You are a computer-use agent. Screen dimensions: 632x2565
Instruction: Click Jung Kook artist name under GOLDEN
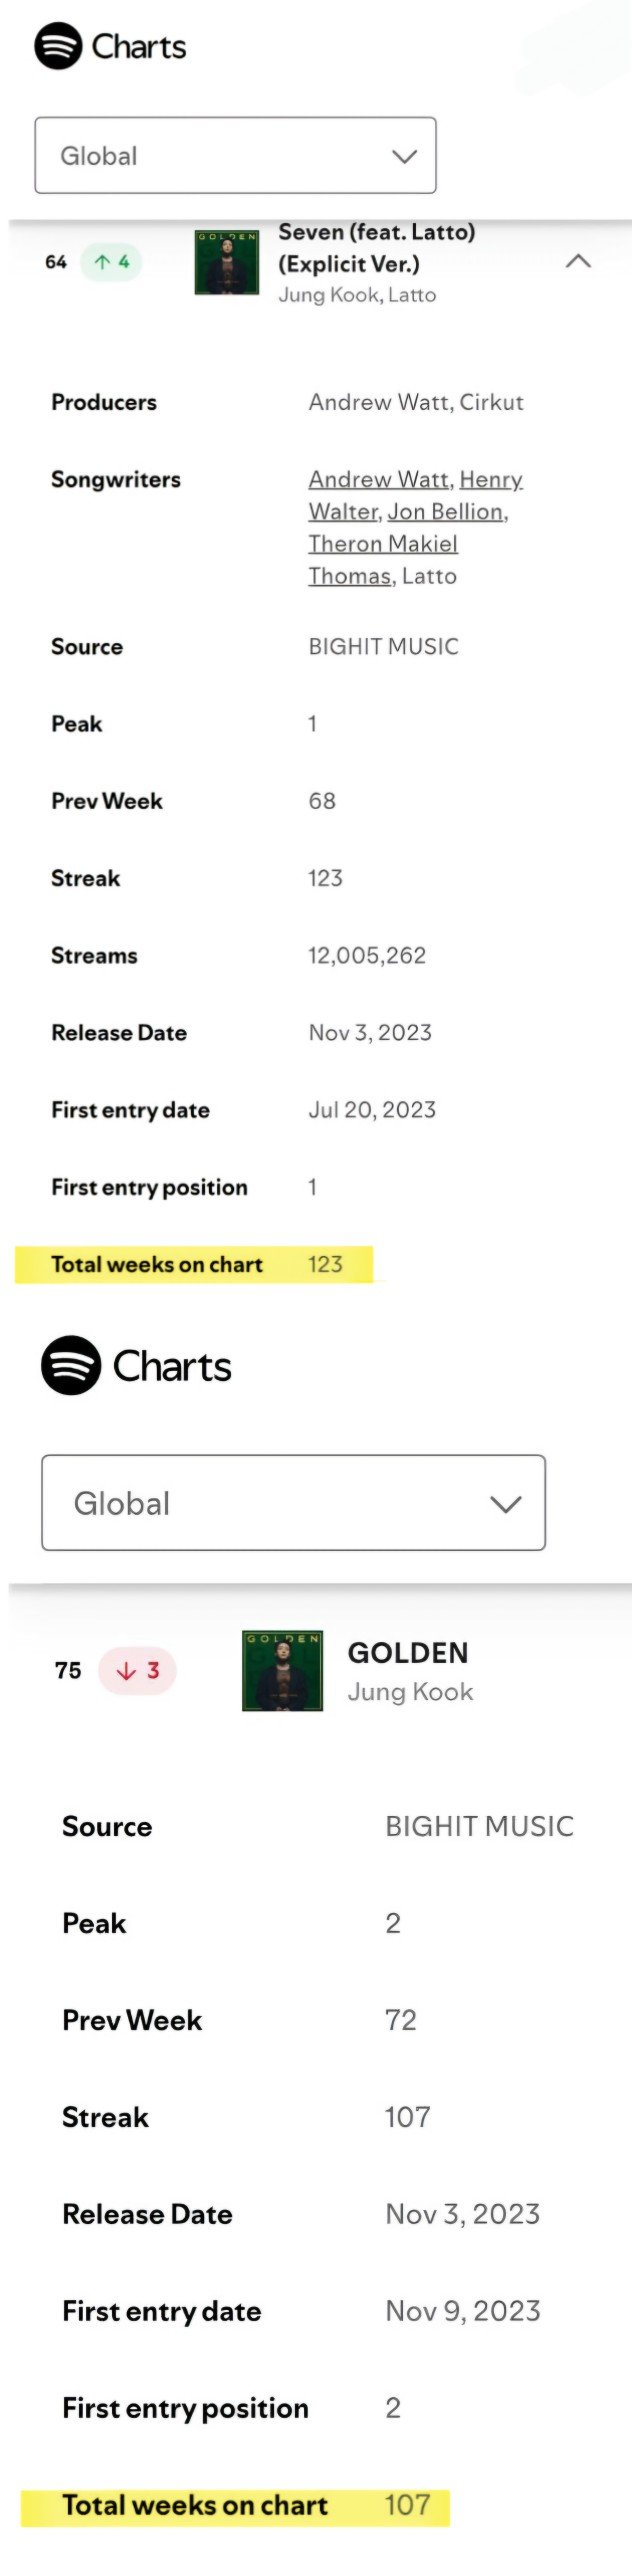410,1692
